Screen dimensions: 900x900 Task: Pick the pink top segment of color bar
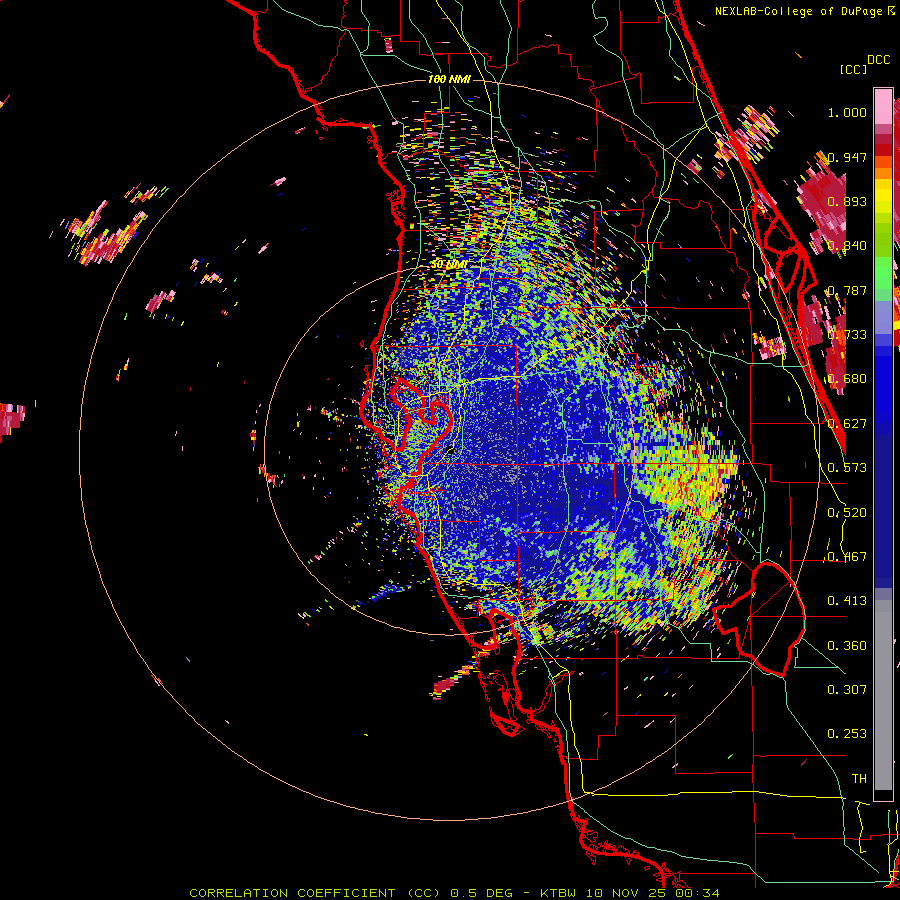pos(883,106)
